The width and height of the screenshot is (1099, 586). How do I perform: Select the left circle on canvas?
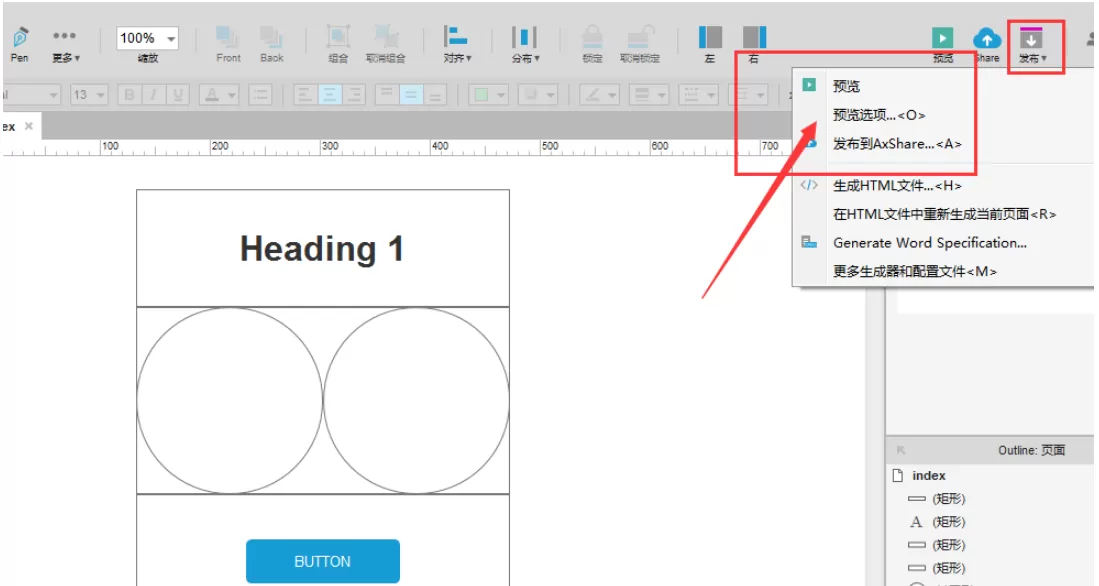click(x=230, y=400)
